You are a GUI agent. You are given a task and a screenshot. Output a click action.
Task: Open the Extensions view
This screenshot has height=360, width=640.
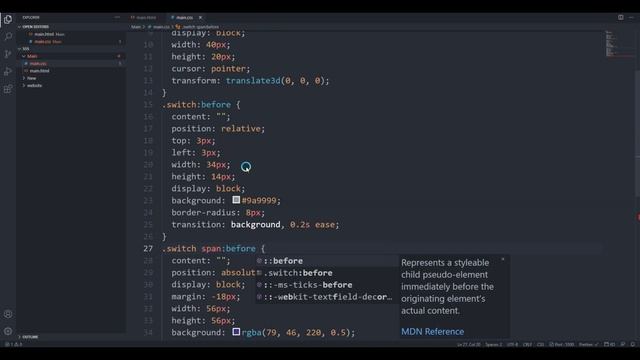click(8, 89)
